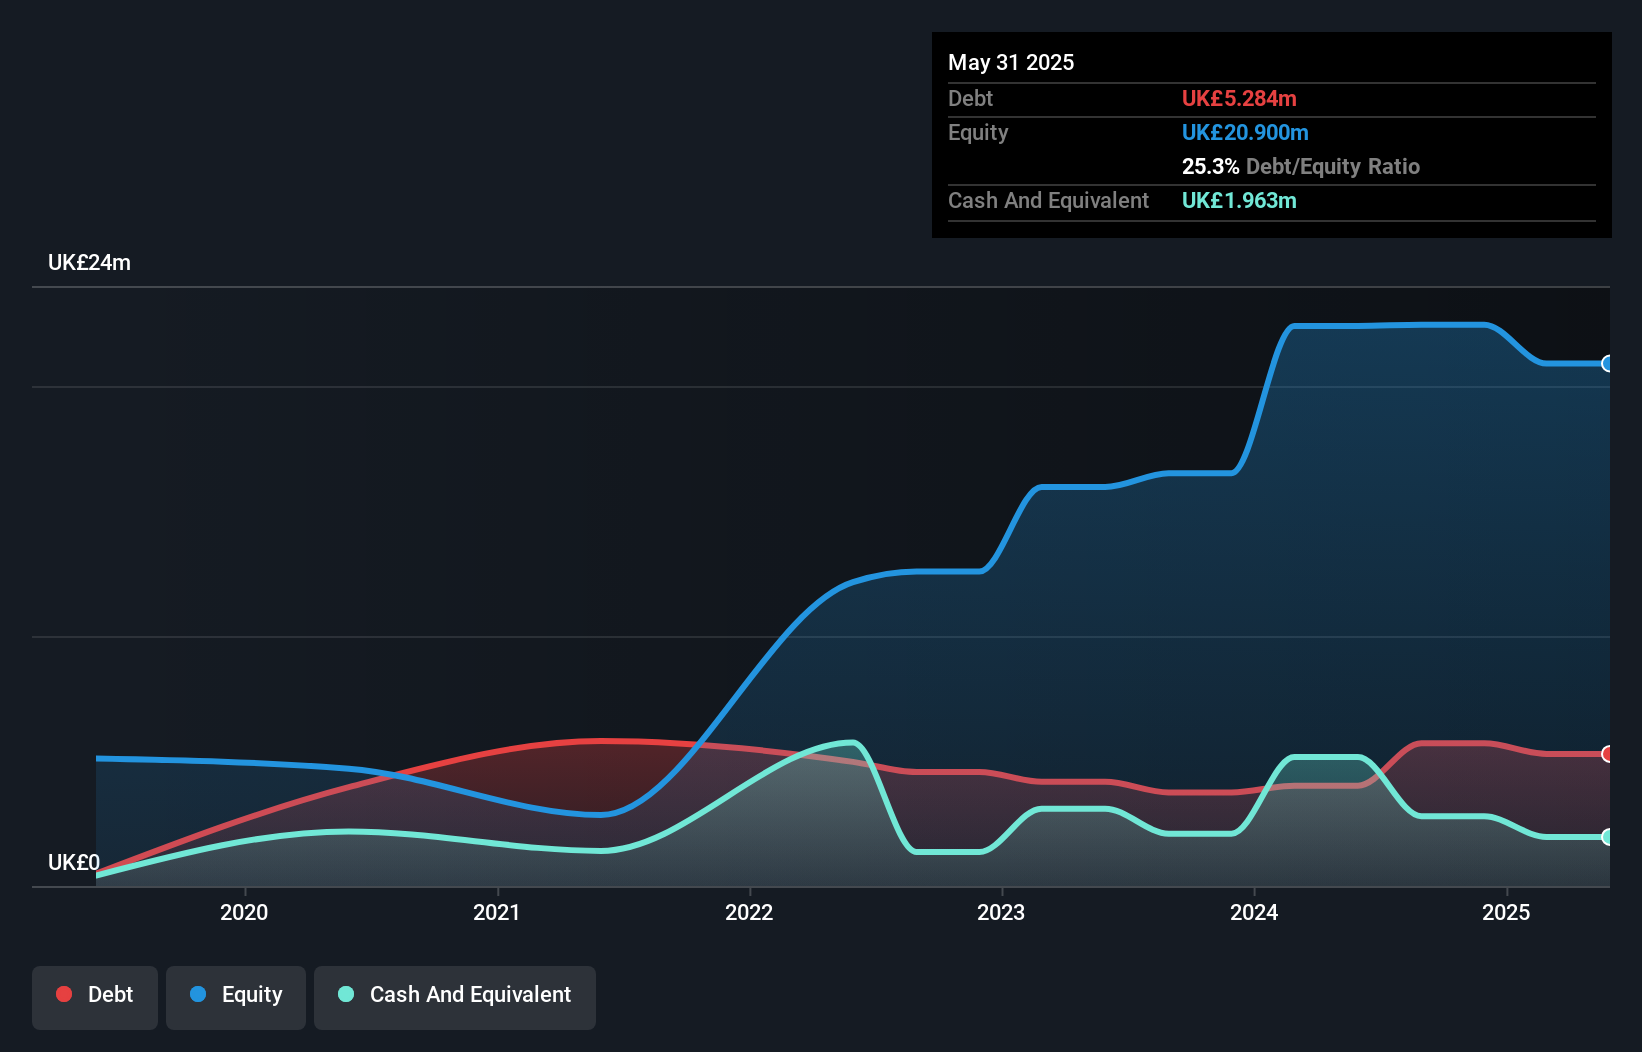The image size is (1642, 1052).
Task: Click the red dot beside UK£5.284m Debt value
Action: coord(1239,99)
